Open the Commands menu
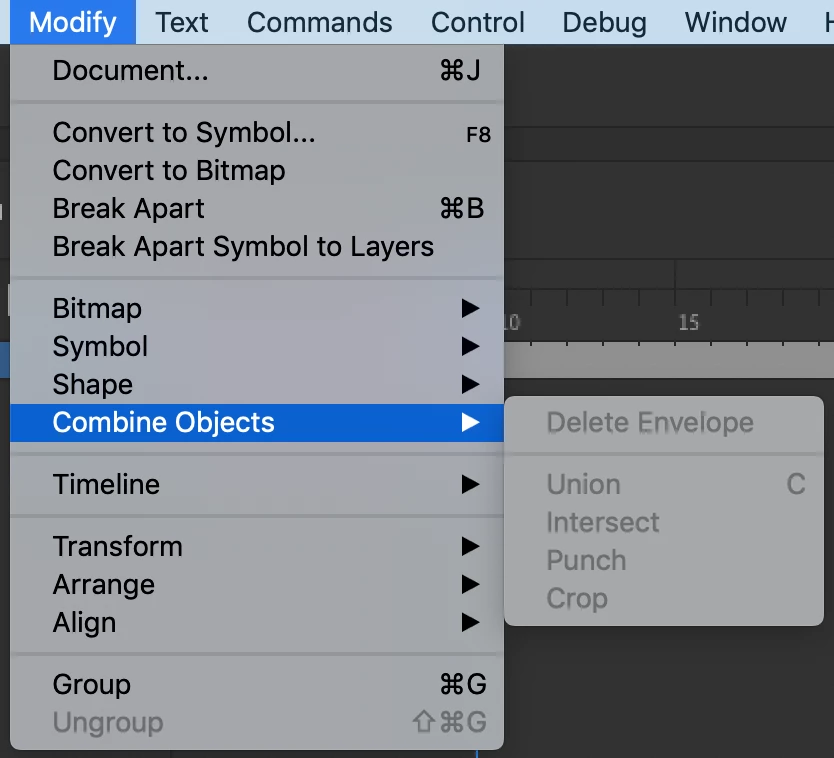 (319, 22)
